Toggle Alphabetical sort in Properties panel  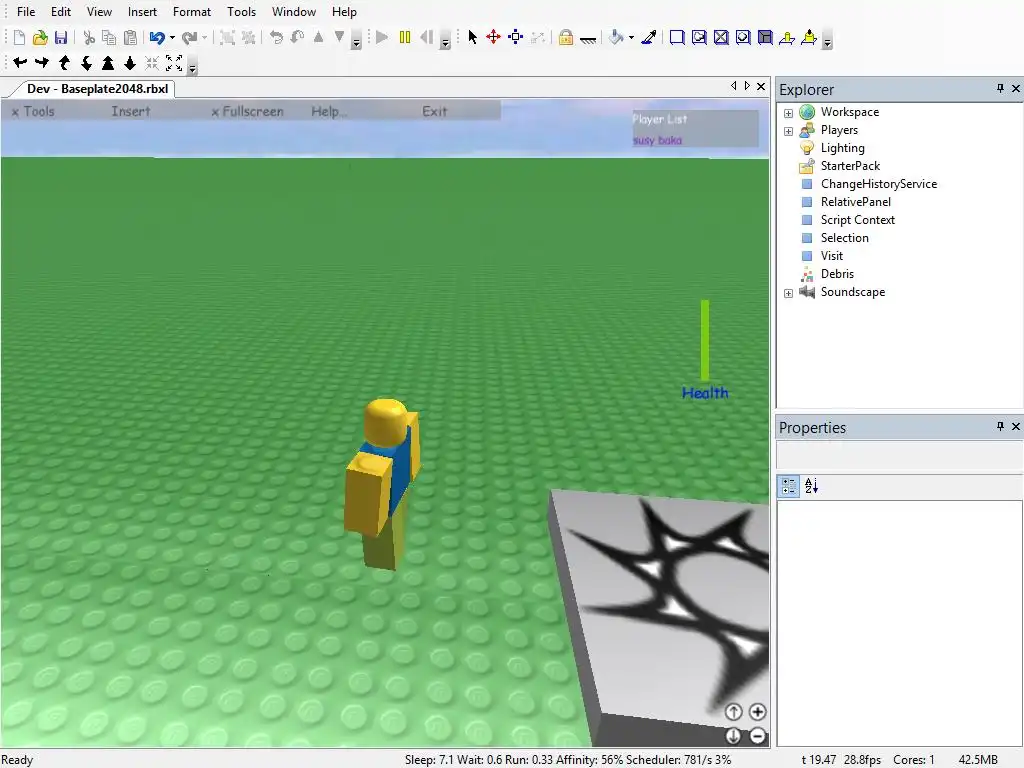(811, 486)
